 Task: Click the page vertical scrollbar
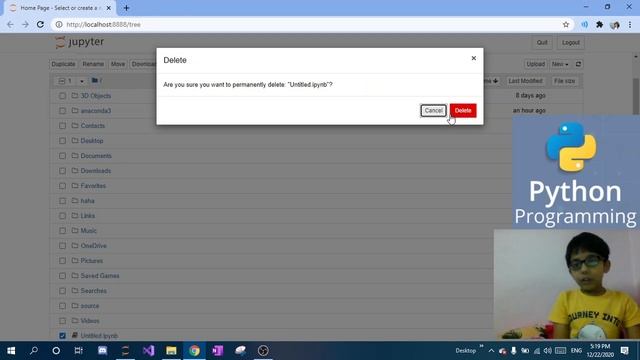(x=636, y=96)
